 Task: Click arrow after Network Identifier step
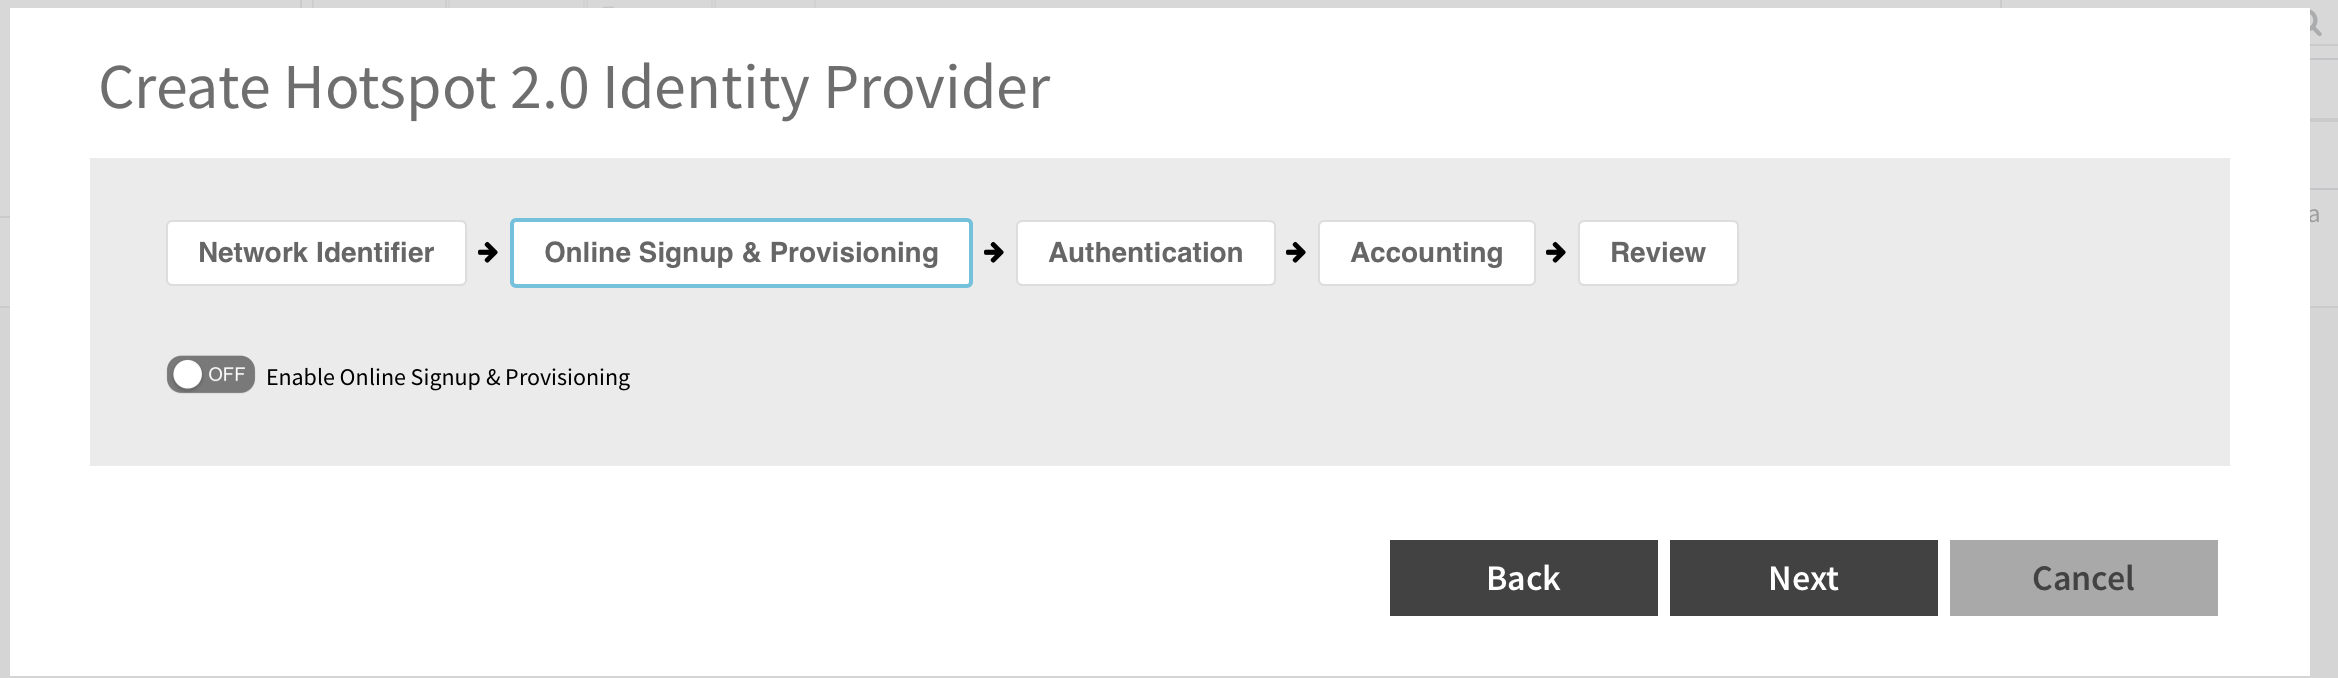click(488, 253)
